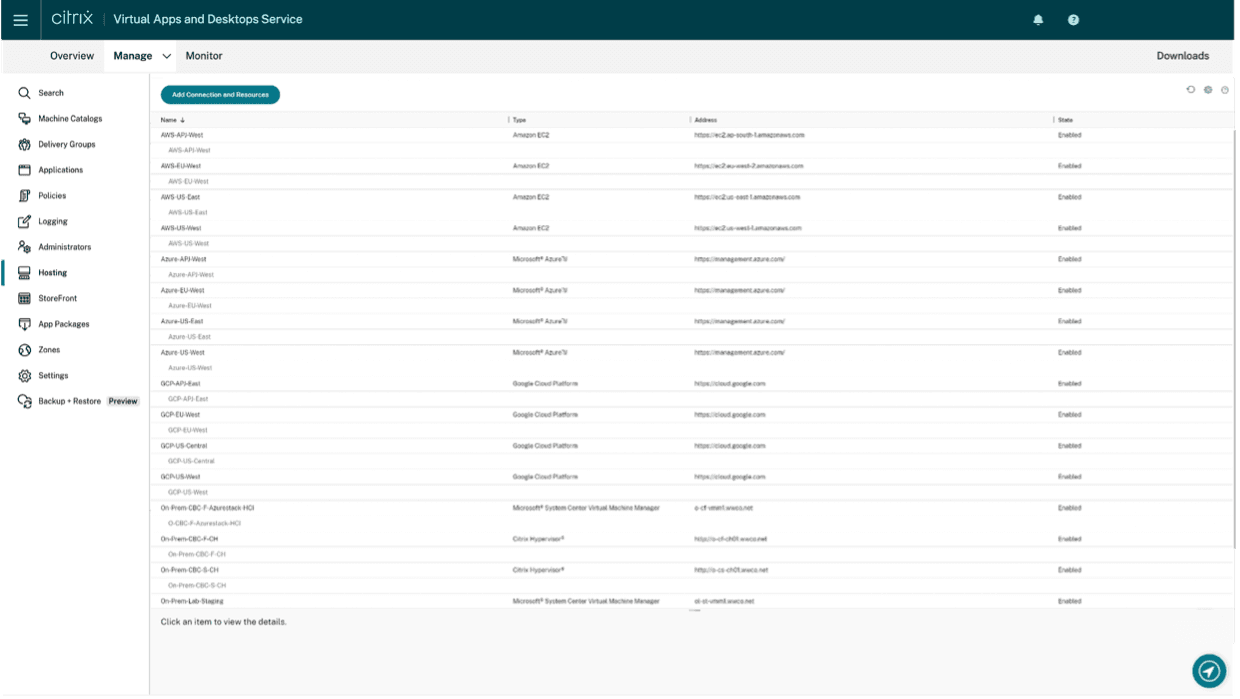The width and height of the screenshot is (1240, 699).
Task: Open the help question mark icon
Action: [x=1073, y=19]
